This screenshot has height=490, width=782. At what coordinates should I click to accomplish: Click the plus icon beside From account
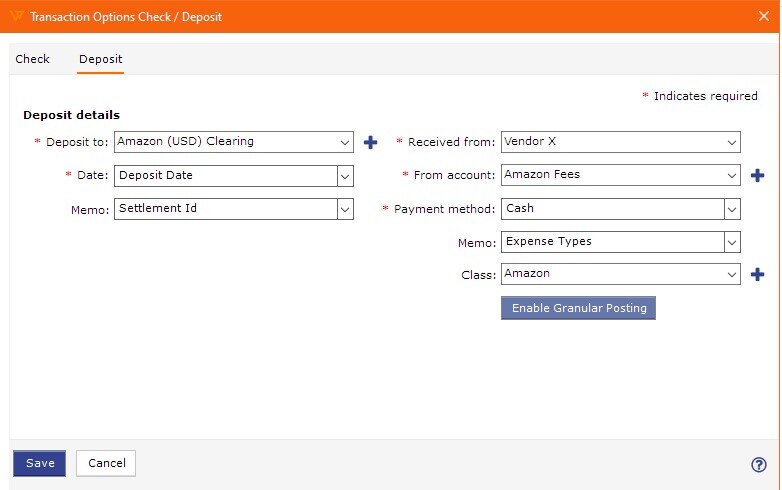(x=757, y=175)
